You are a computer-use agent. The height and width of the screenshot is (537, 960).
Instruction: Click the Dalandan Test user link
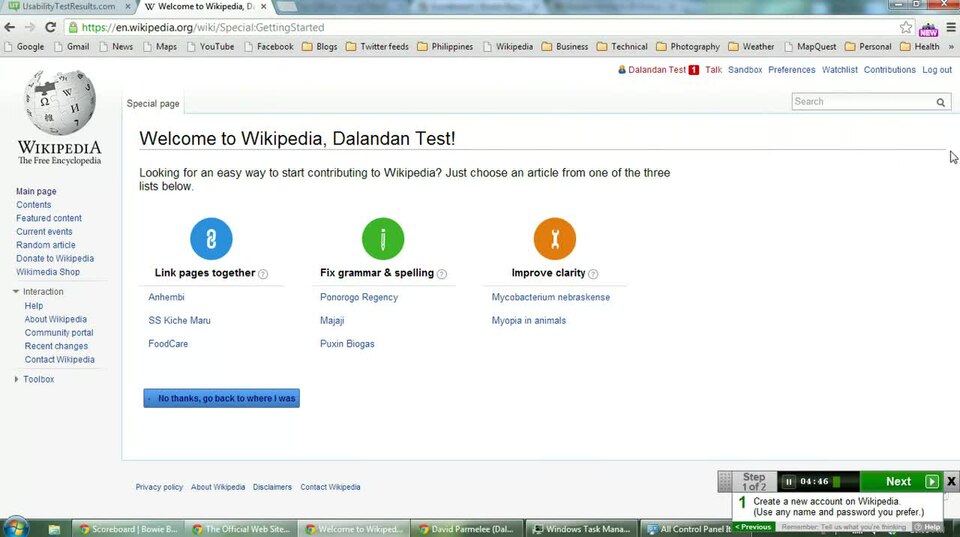click(657, 70)
